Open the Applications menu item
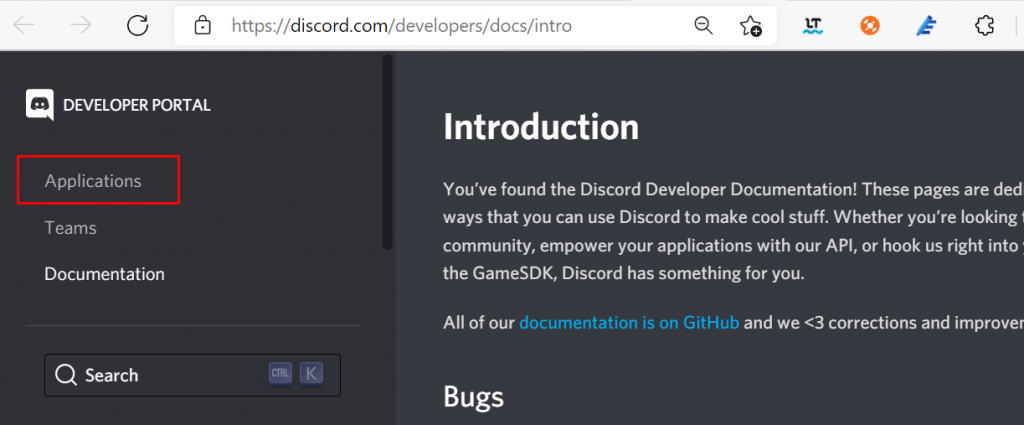 tap(93, 181)
